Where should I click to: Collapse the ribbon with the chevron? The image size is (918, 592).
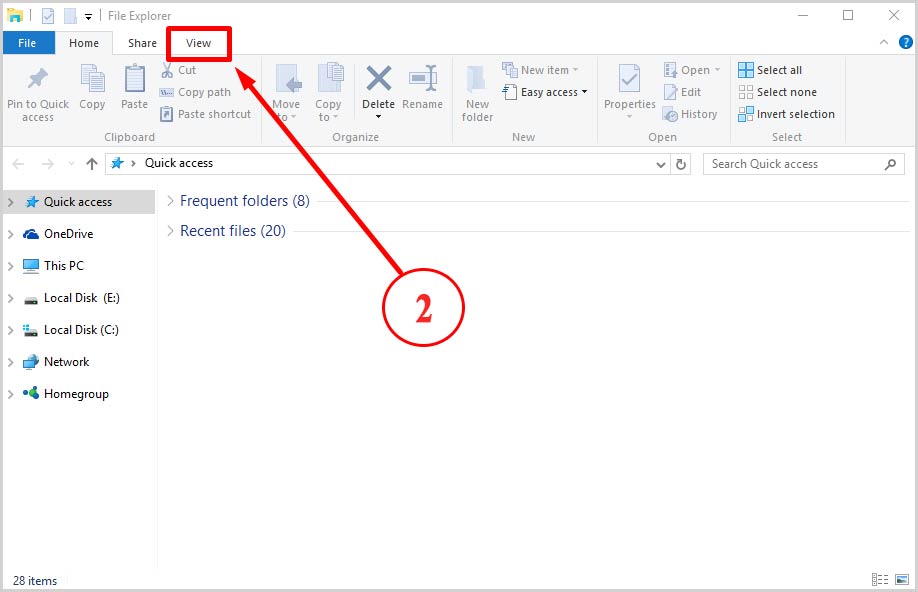tap(882, 42)
